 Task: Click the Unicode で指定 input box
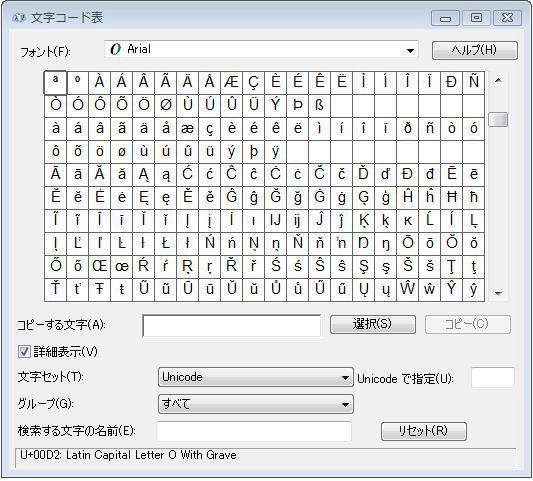493,377
